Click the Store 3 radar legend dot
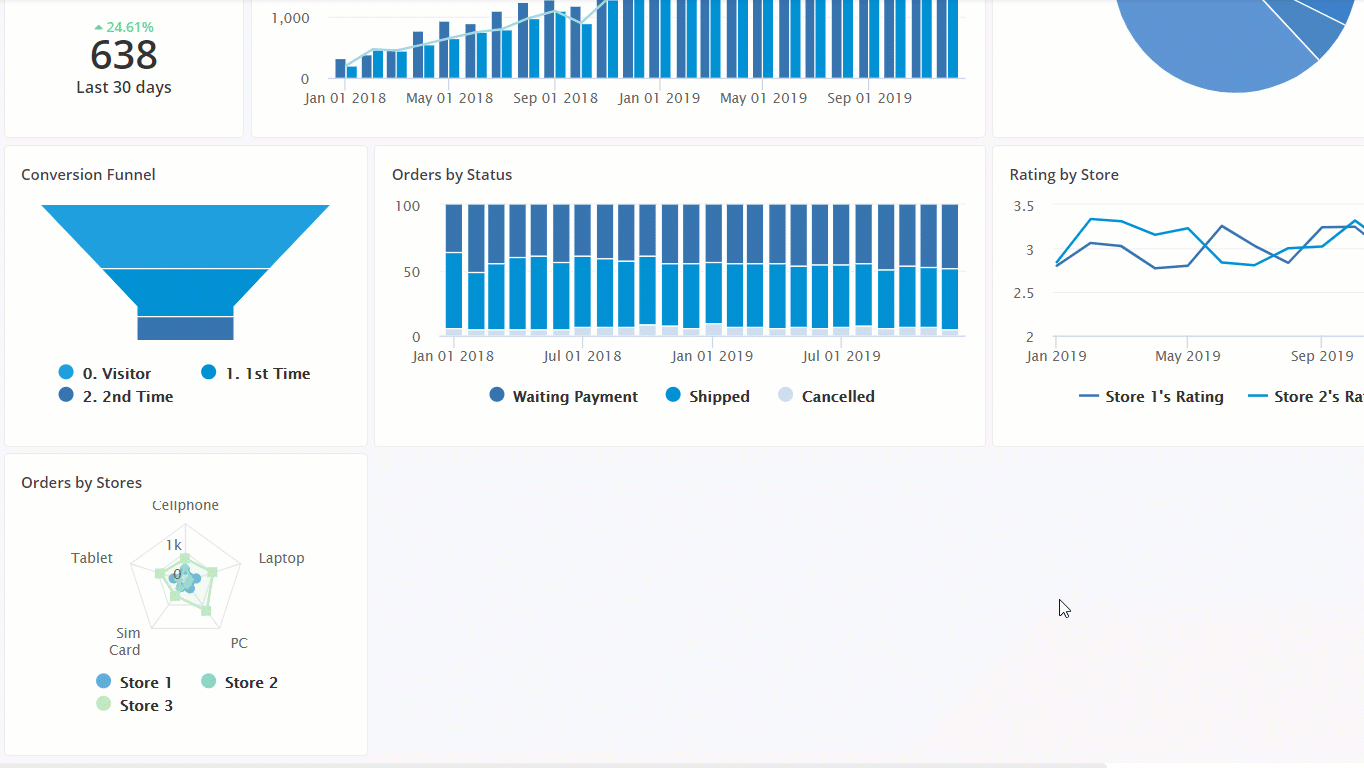 tap(104, 705)
